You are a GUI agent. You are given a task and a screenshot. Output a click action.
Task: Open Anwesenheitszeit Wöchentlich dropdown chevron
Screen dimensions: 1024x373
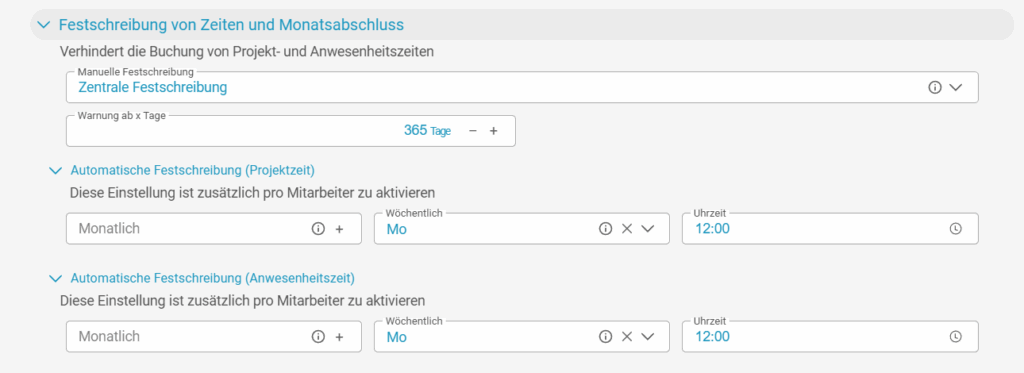tap(647, 336)
